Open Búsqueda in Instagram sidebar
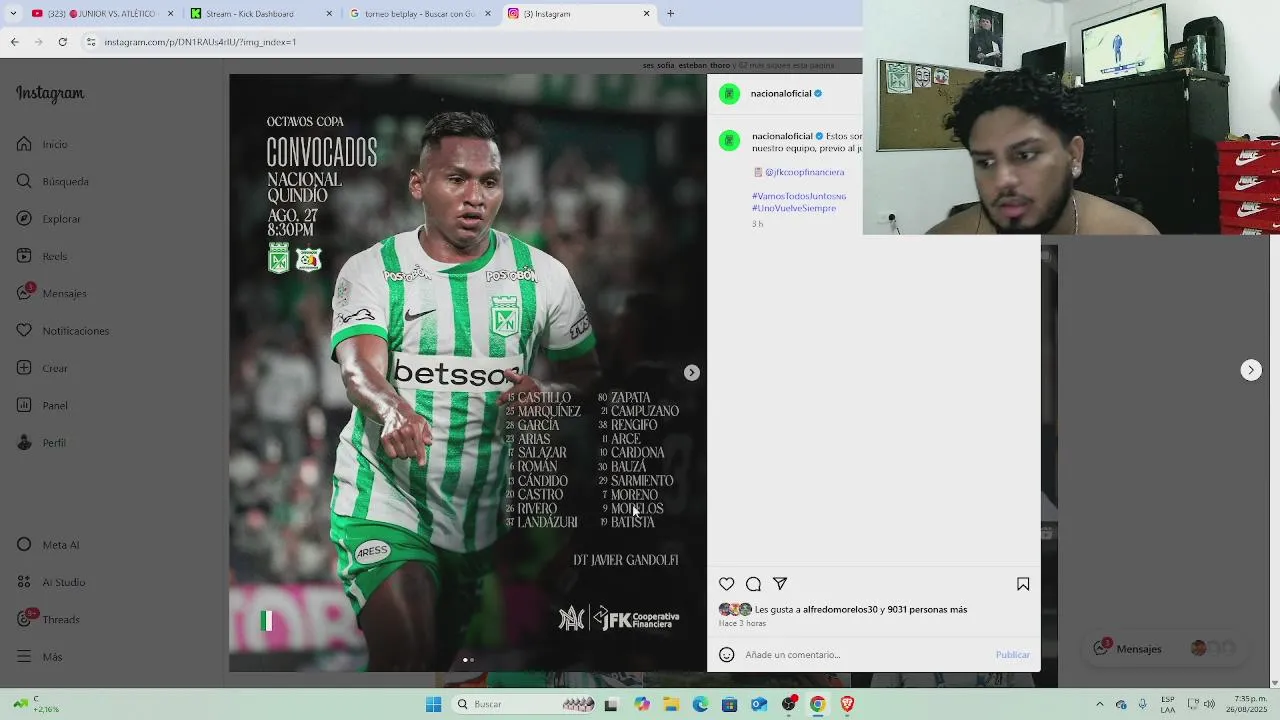 (x=52, y=181)
